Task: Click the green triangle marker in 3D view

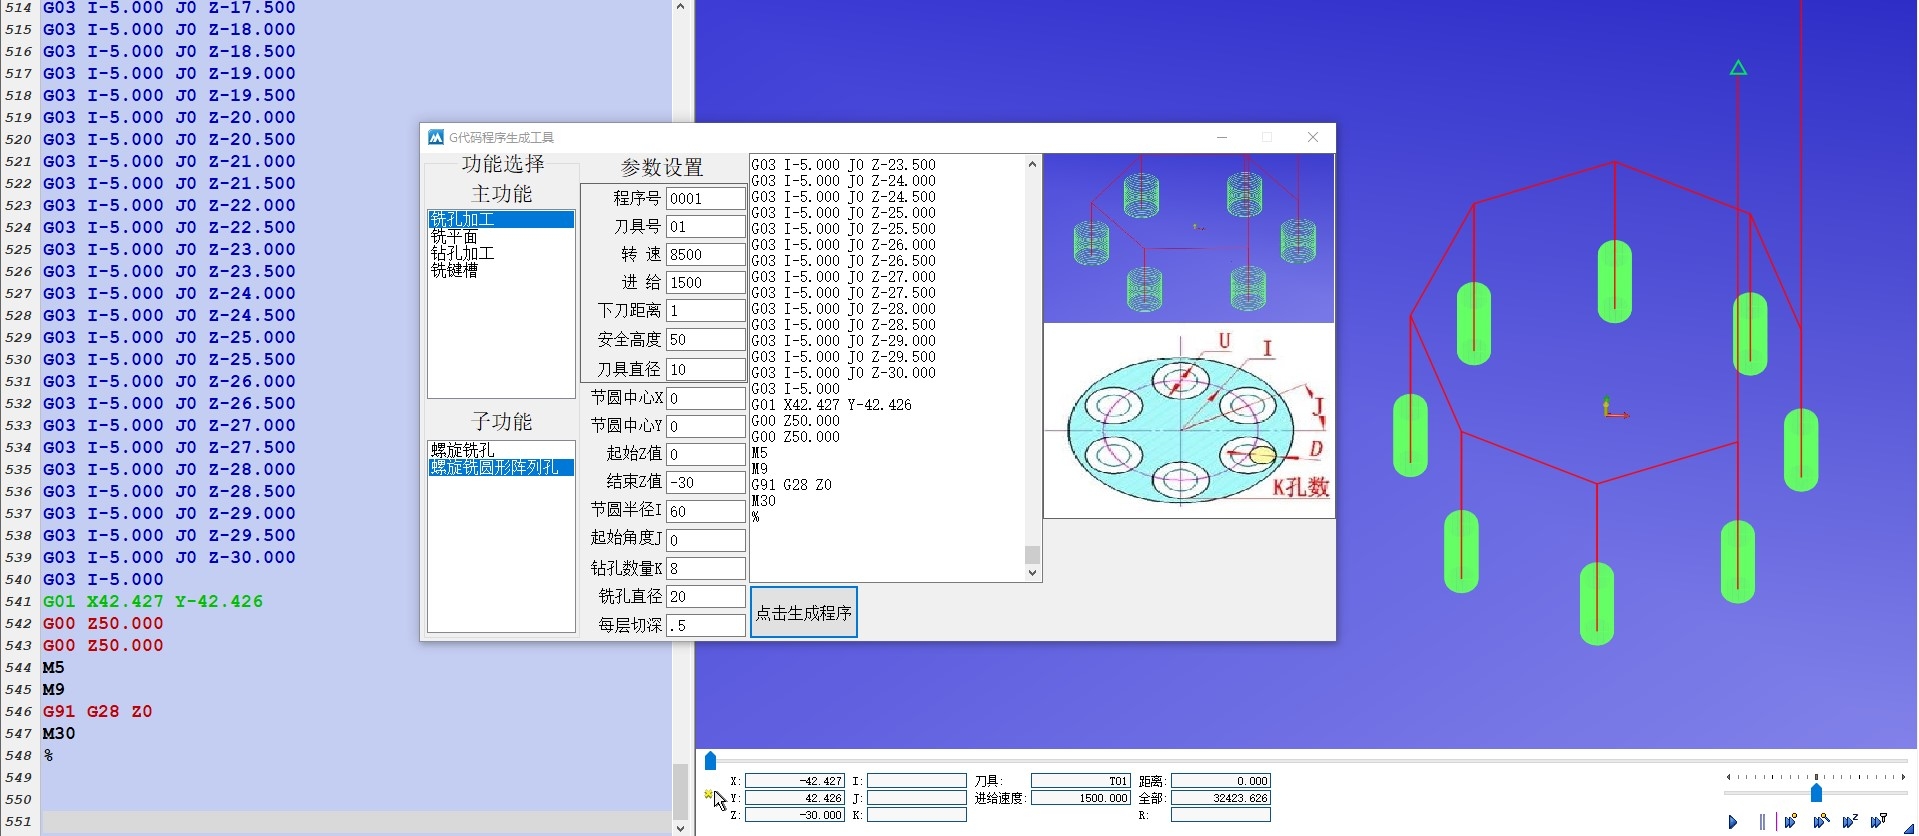Action: pyautogui.click(x=1738, y=68)
